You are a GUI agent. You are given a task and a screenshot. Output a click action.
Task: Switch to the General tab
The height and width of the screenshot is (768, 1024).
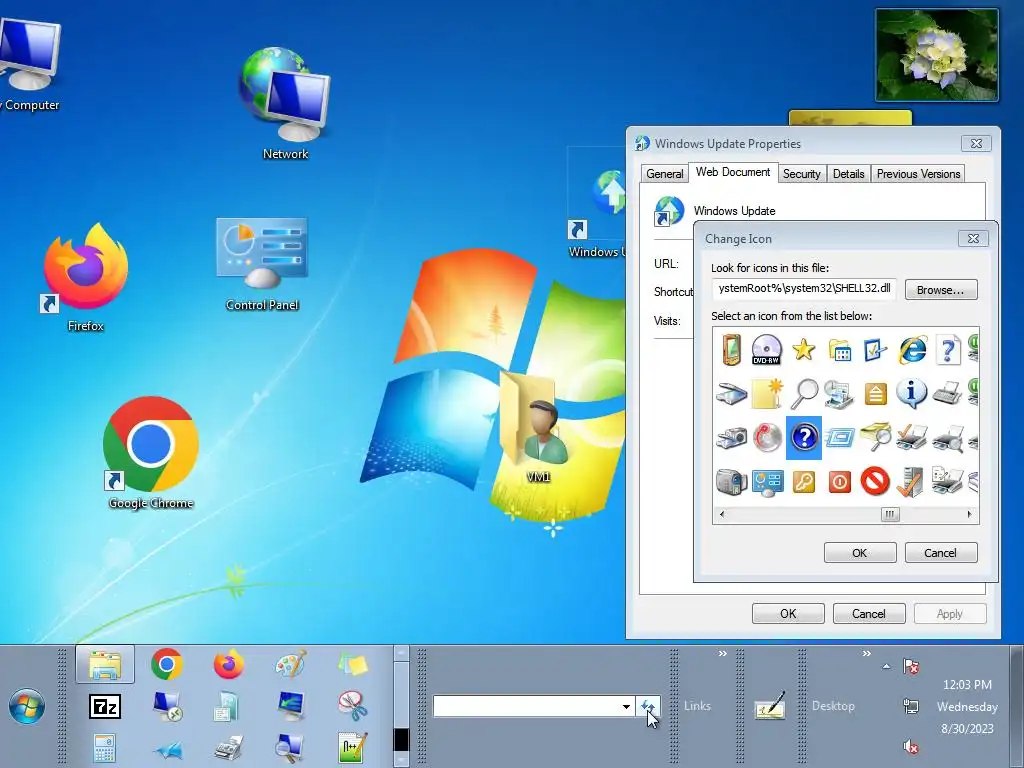665,174
